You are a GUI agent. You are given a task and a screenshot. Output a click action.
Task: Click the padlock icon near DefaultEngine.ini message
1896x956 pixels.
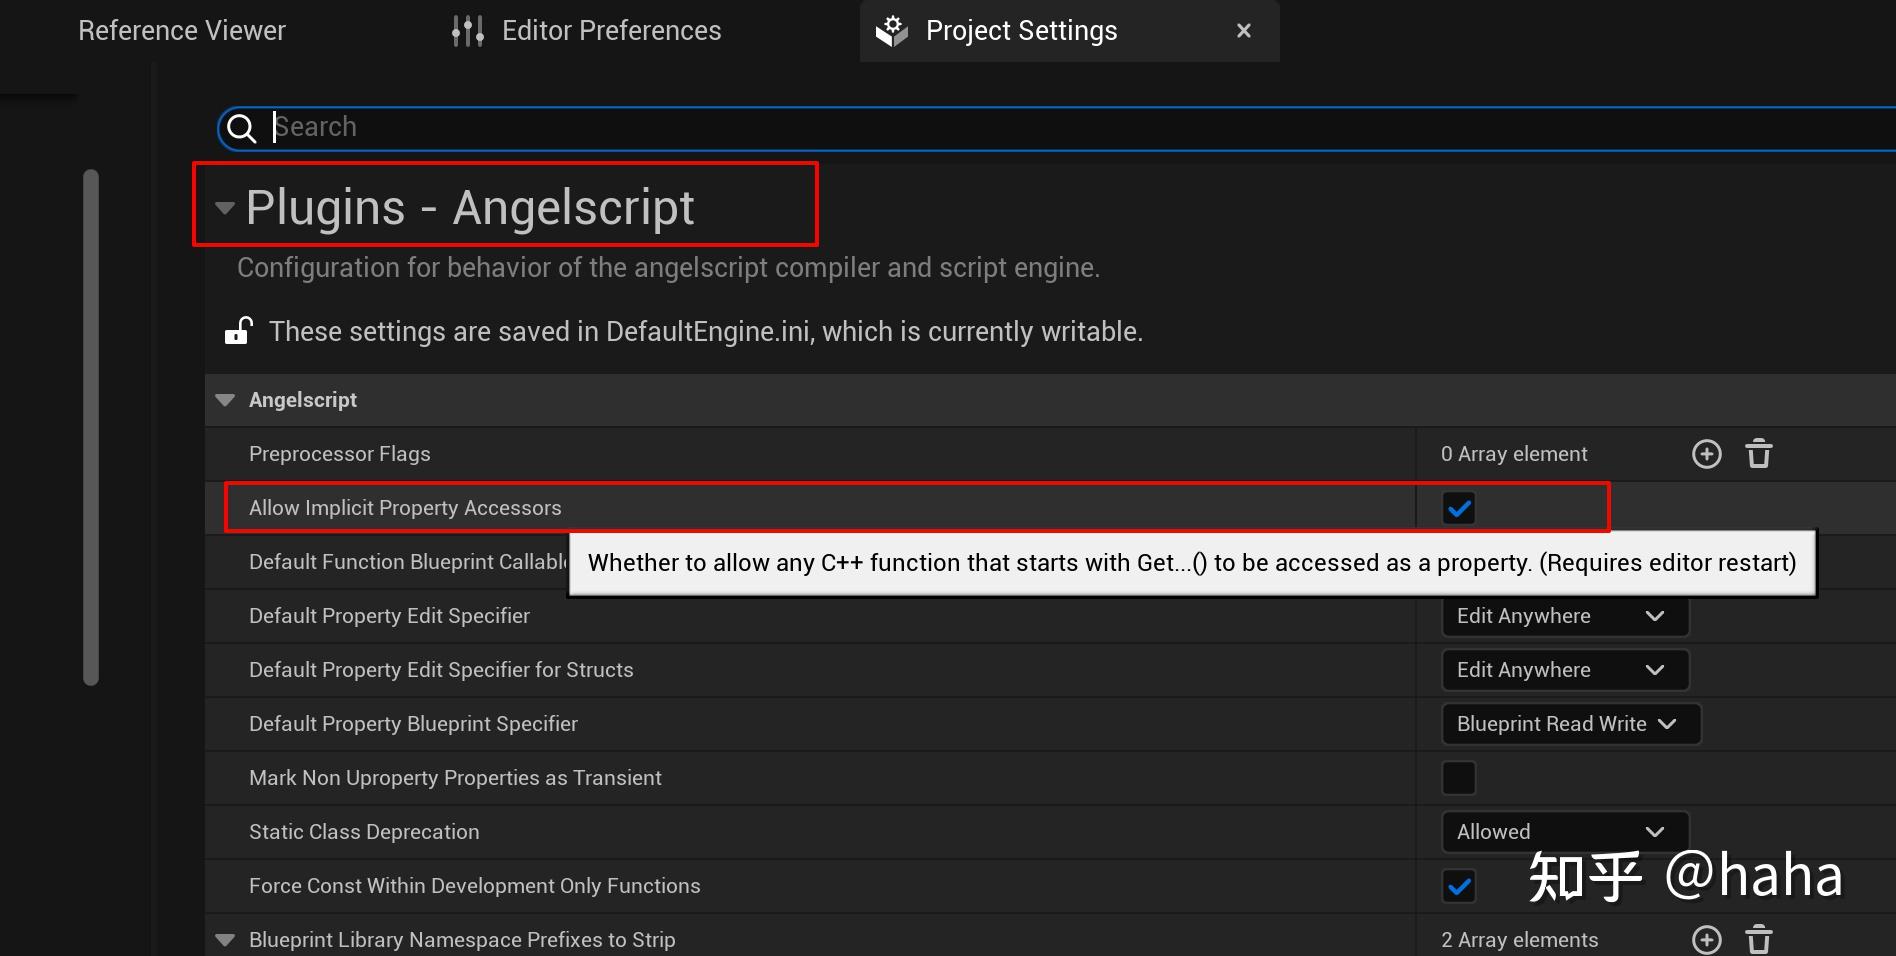click(x=238, y=331)
